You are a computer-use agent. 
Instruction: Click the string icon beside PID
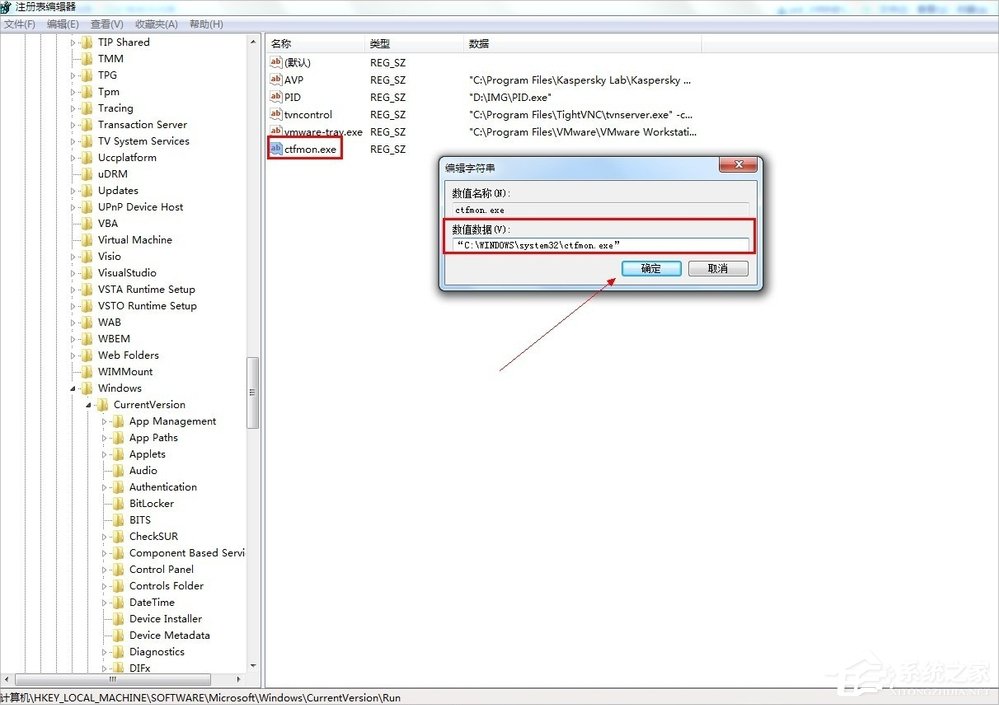278,97
